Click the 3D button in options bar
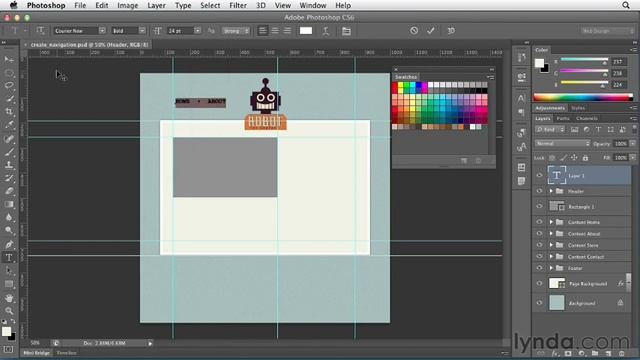Viewport: 640px width, 360px height. [x=451, y=31]
